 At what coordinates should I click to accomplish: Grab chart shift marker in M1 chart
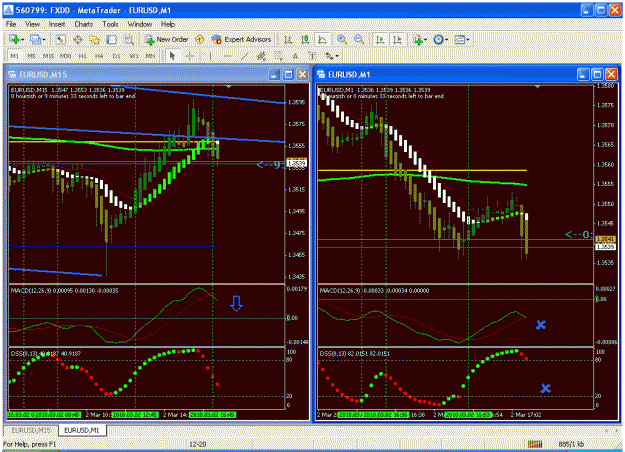click(537, 86)
